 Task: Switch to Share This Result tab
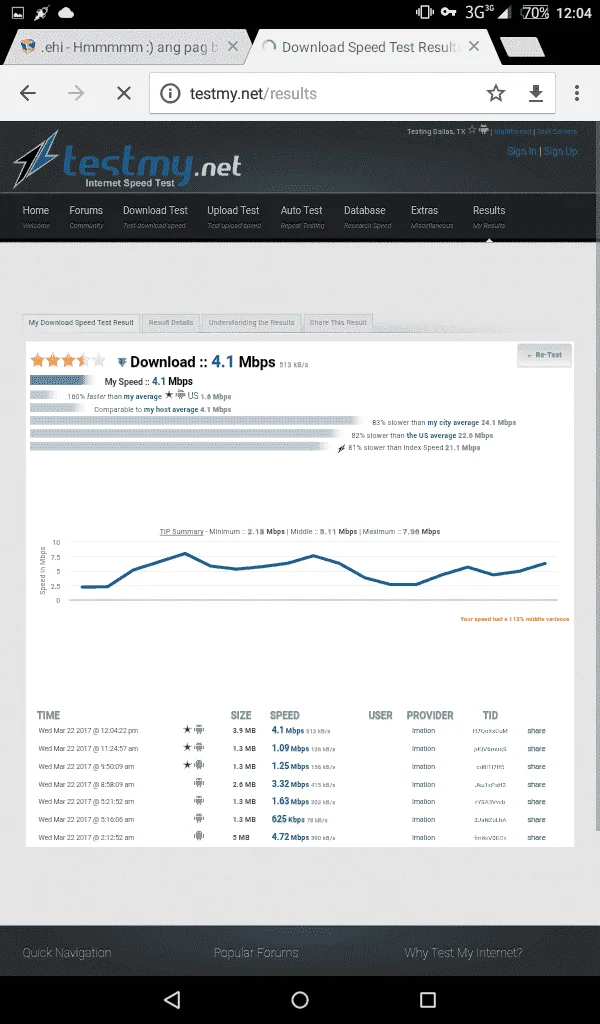(338, 323)
